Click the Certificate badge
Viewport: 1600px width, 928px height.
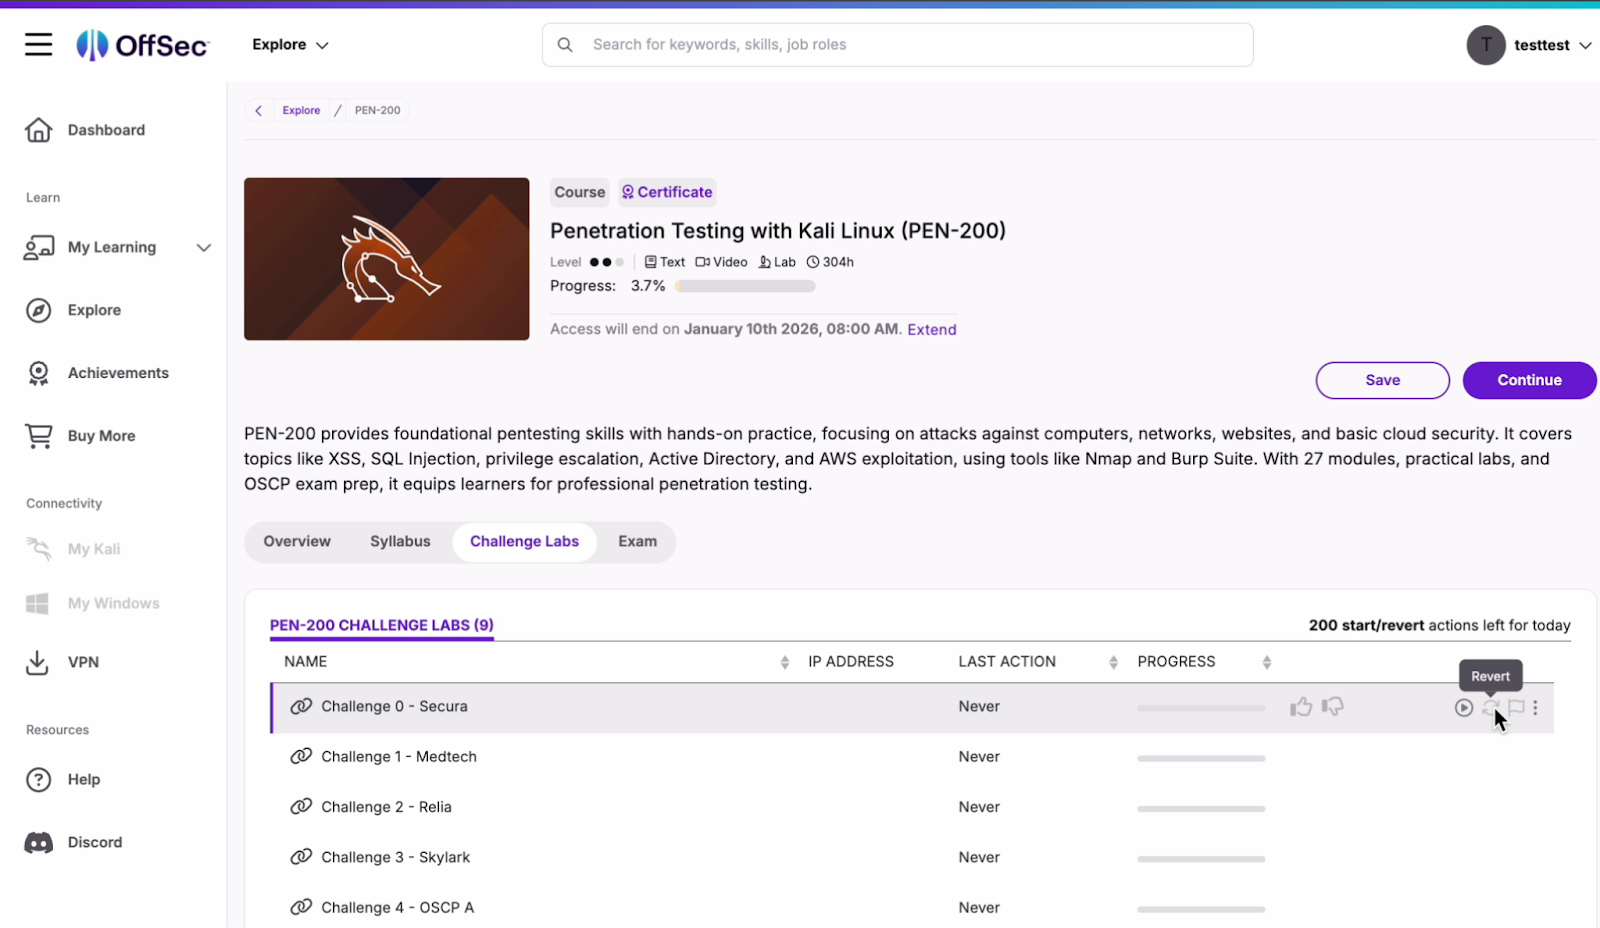tap(667, 192)
